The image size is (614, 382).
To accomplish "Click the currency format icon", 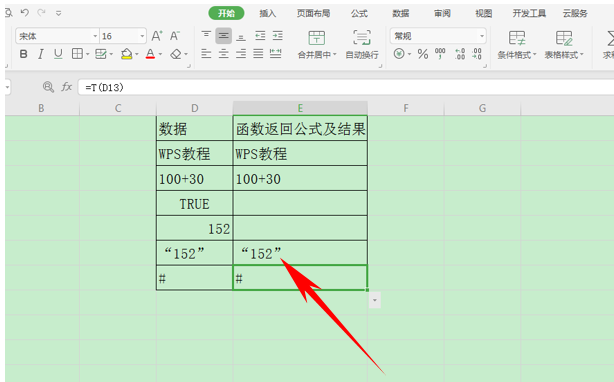I will click(x=399, y=54).
